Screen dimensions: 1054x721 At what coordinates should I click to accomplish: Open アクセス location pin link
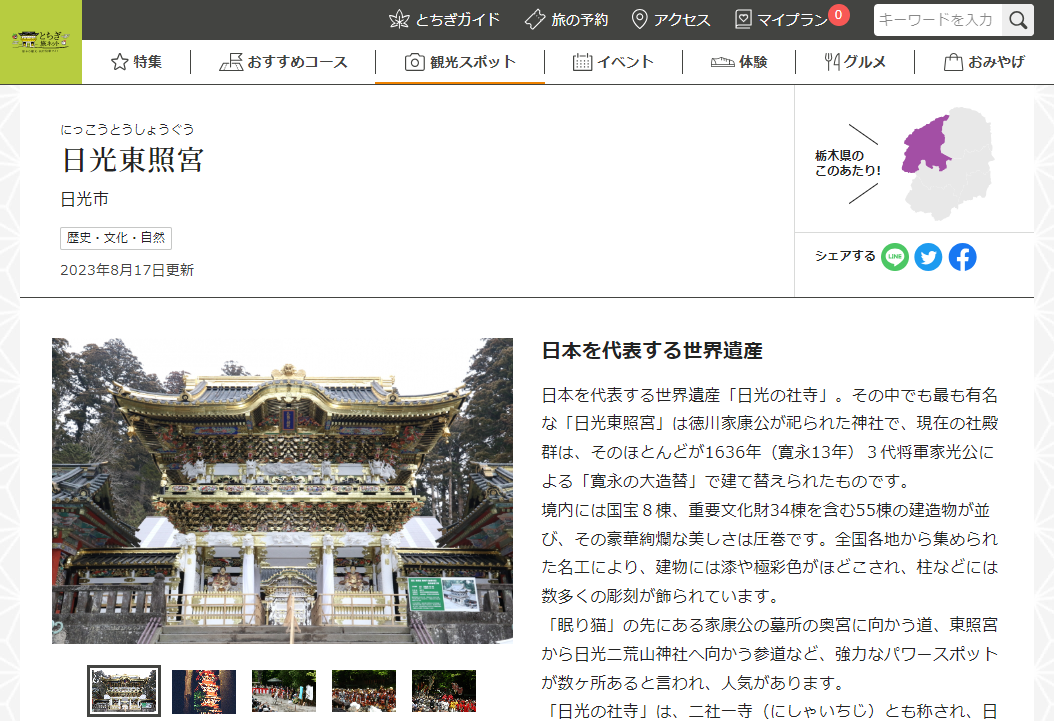pos(671,20)
